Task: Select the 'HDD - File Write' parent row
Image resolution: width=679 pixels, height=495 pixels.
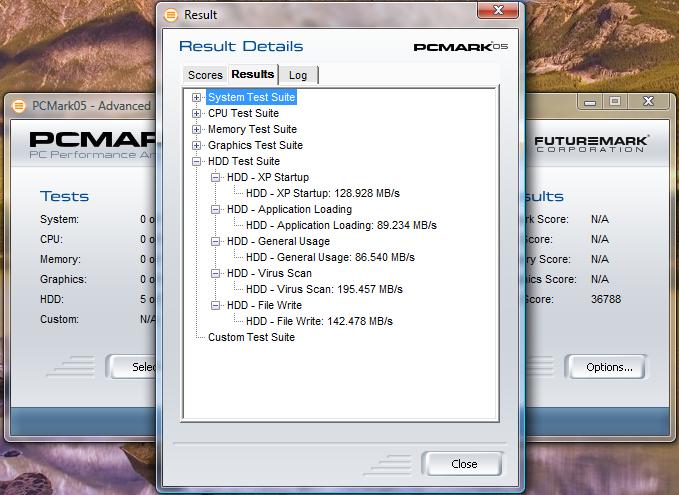Action: coord(265,306)
